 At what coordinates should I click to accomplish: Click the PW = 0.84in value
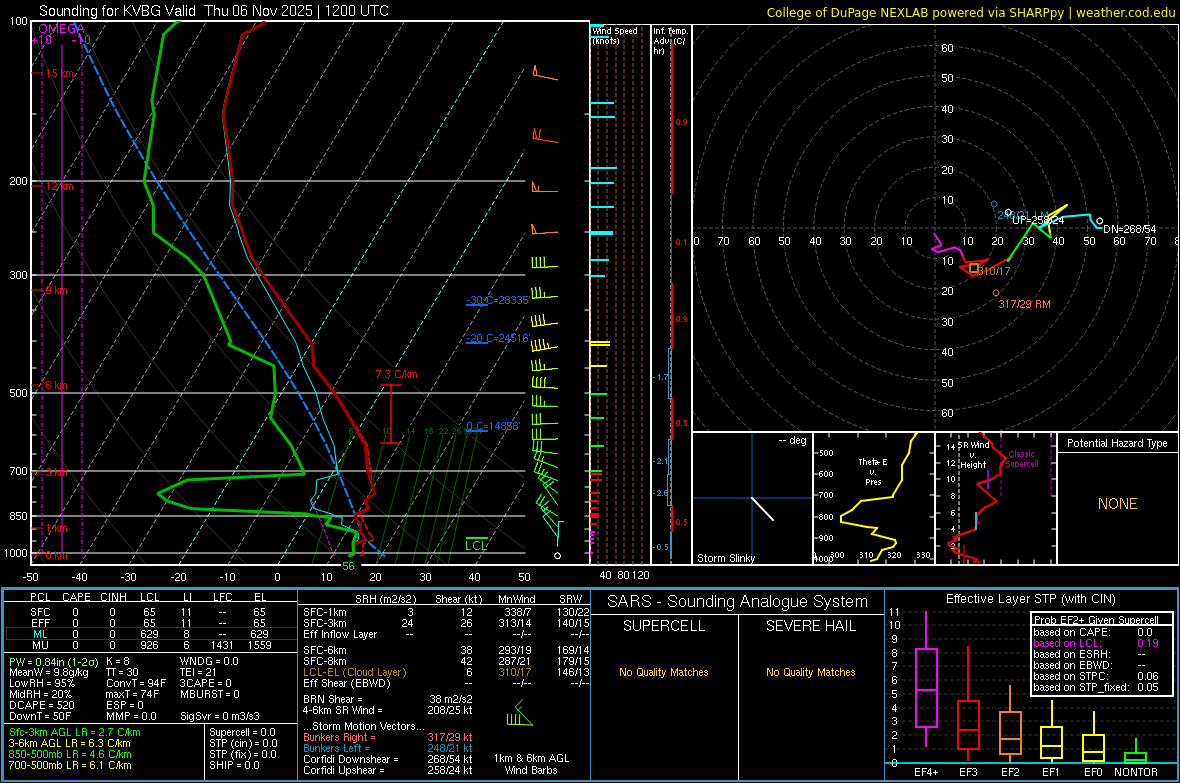point(51,661)
